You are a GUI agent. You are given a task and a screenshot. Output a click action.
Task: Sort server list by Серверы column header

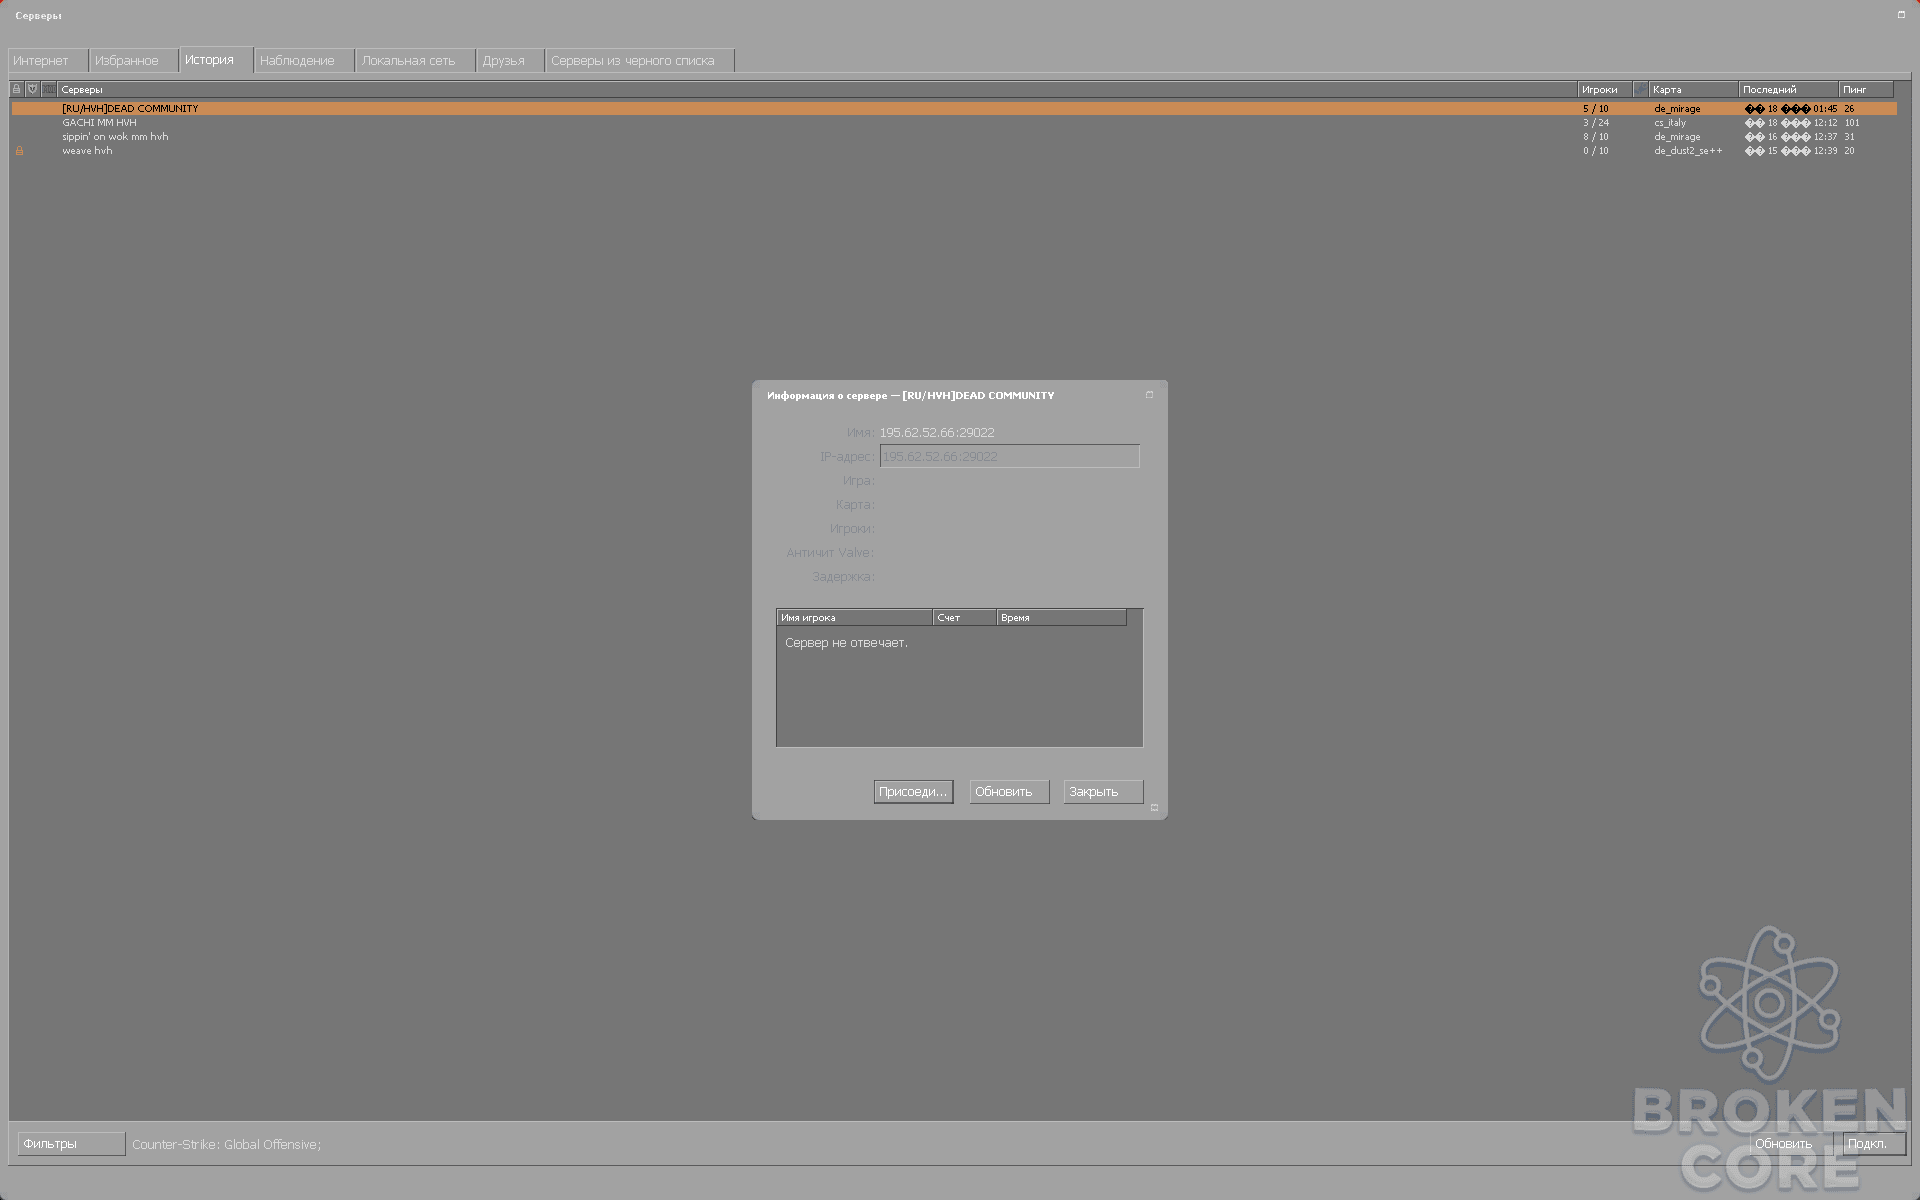817,89
